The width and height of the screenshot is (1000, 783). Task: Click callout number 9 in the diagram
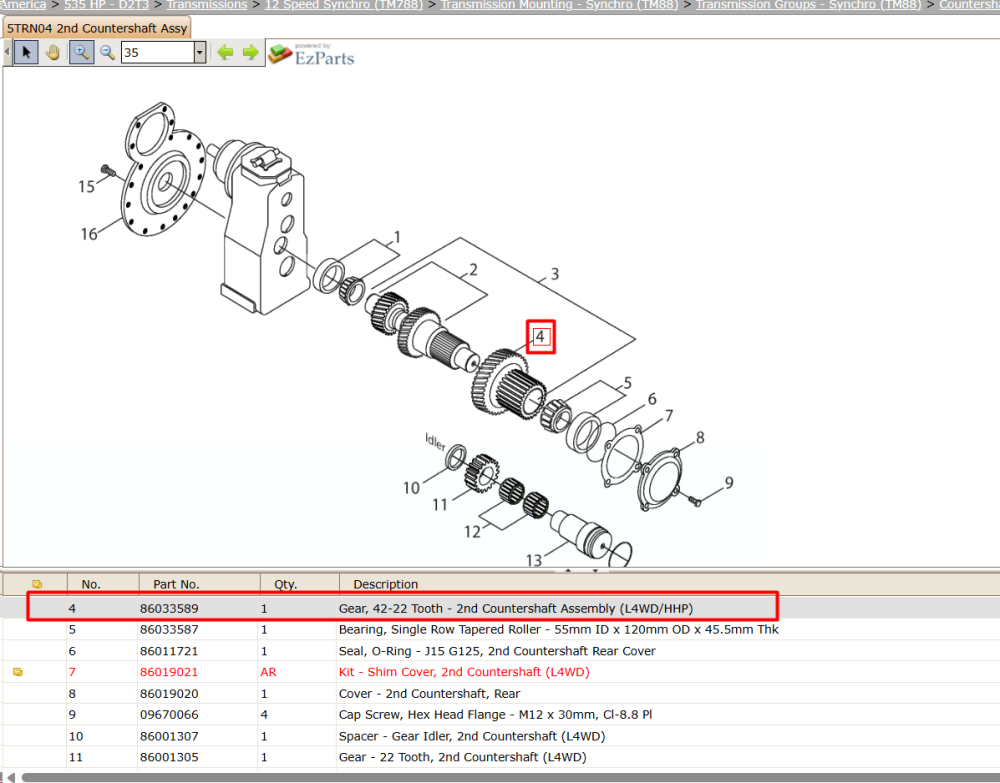coord(729,483)
